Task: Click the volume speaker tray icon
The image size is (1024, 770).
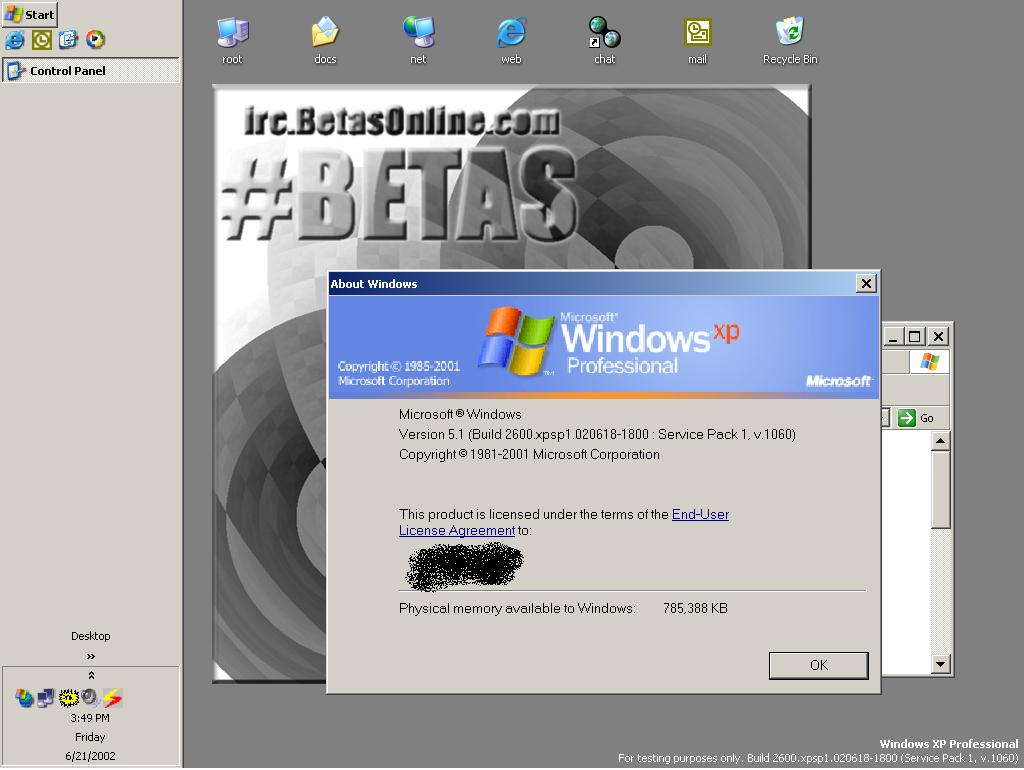Action: [91, 698]
